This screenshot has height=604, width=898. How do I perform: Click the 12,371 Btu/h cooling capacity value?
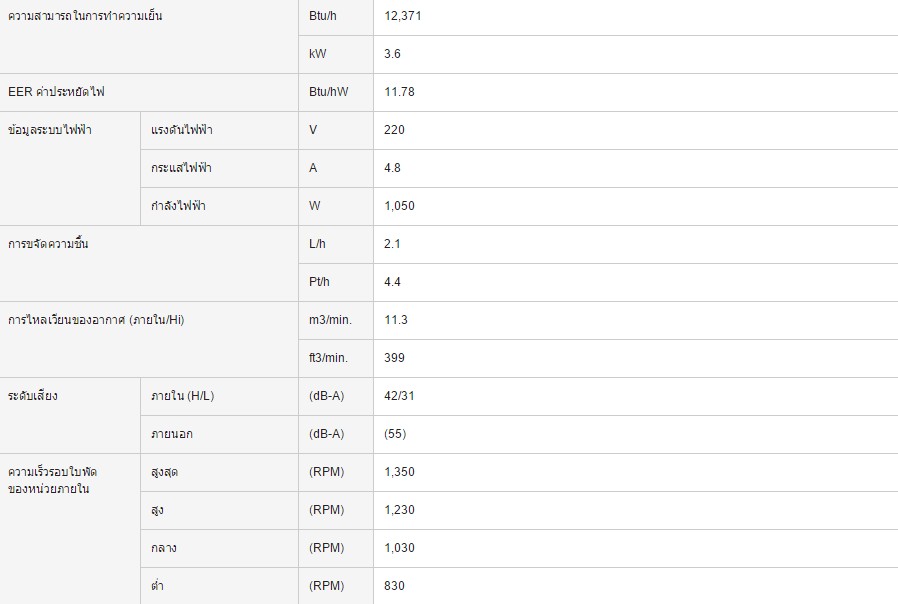tap(403, 16)
